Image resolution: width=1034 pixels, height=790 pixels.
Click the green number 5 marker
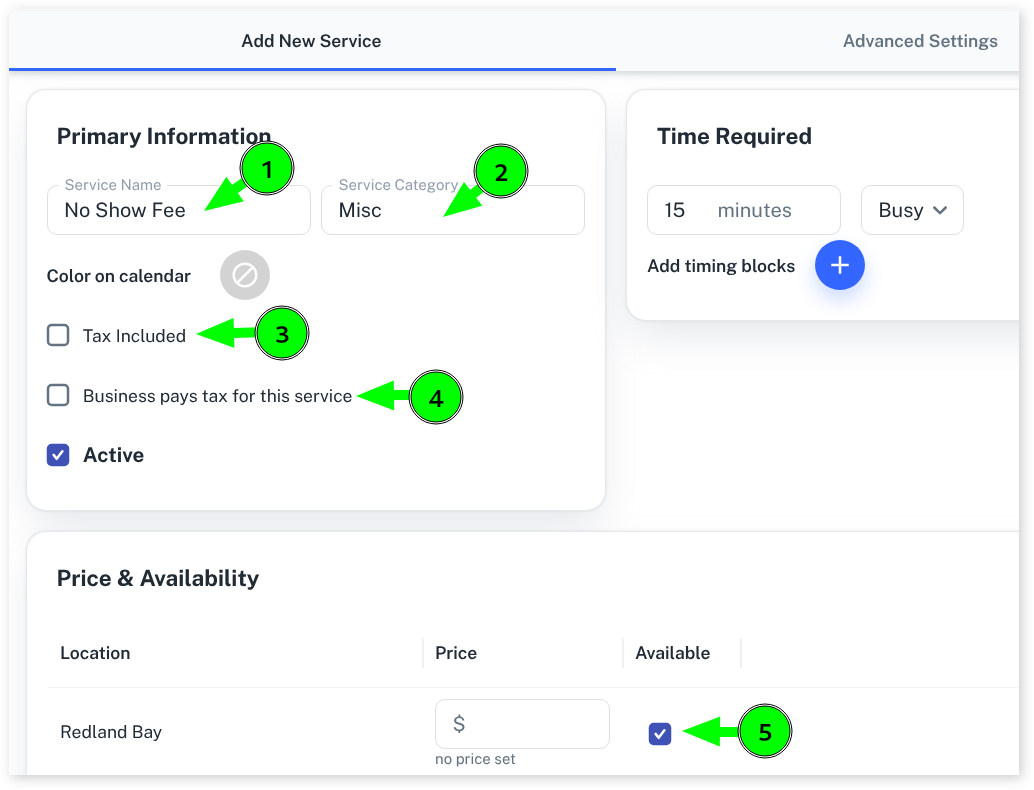764,733
